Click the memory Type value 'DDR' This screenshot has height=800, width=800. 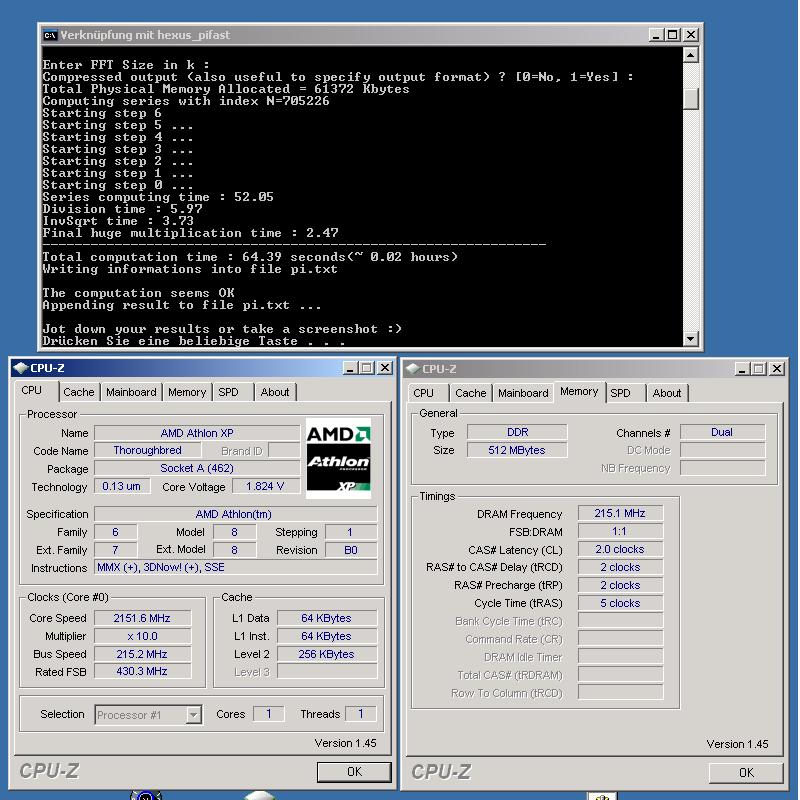click(517, 432)
